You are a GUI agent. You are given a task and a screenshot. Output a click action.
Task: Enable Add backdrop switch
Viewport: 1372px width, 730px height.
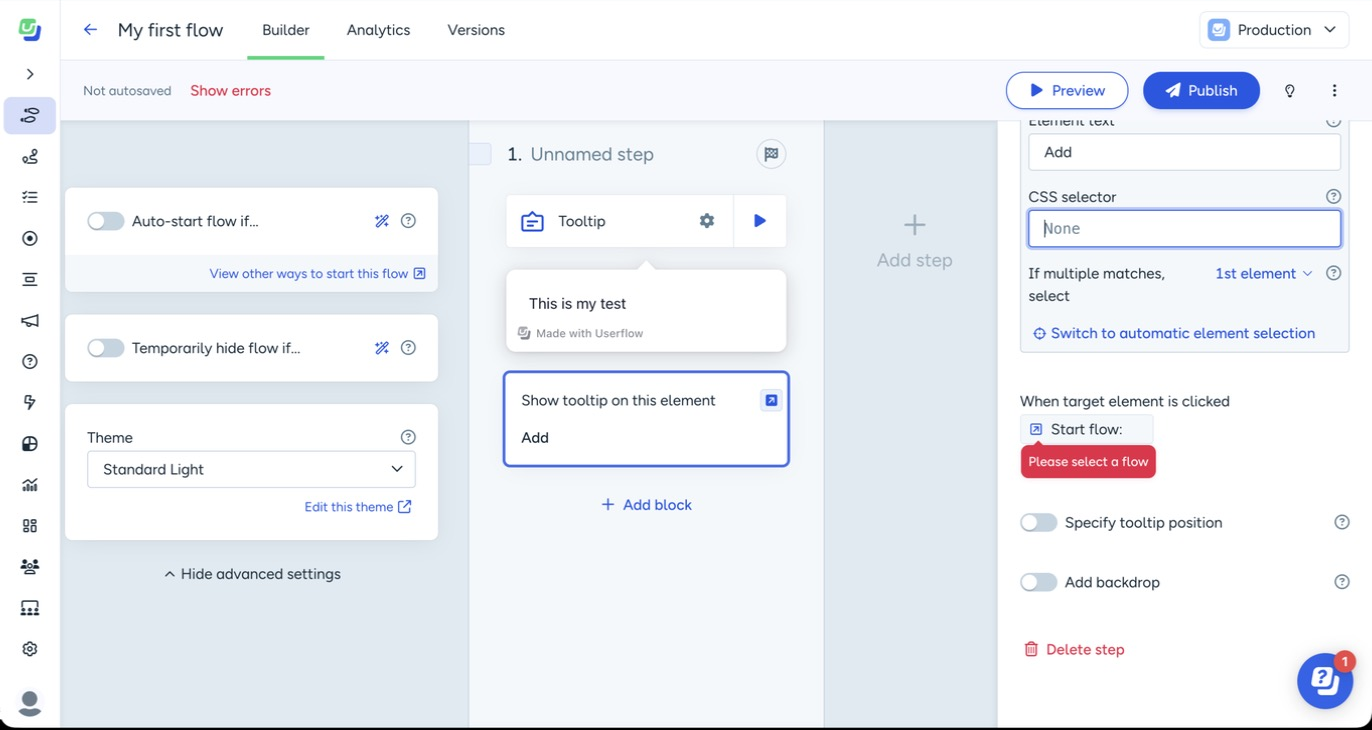(1038, 582)
